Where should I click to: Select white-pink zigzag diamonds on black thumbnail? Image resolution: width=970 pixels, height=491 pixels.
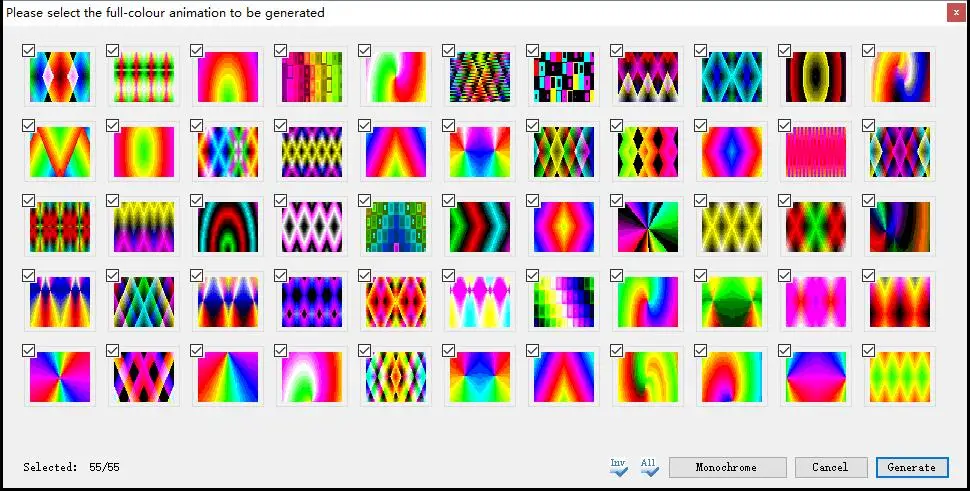tap(312, 227)
